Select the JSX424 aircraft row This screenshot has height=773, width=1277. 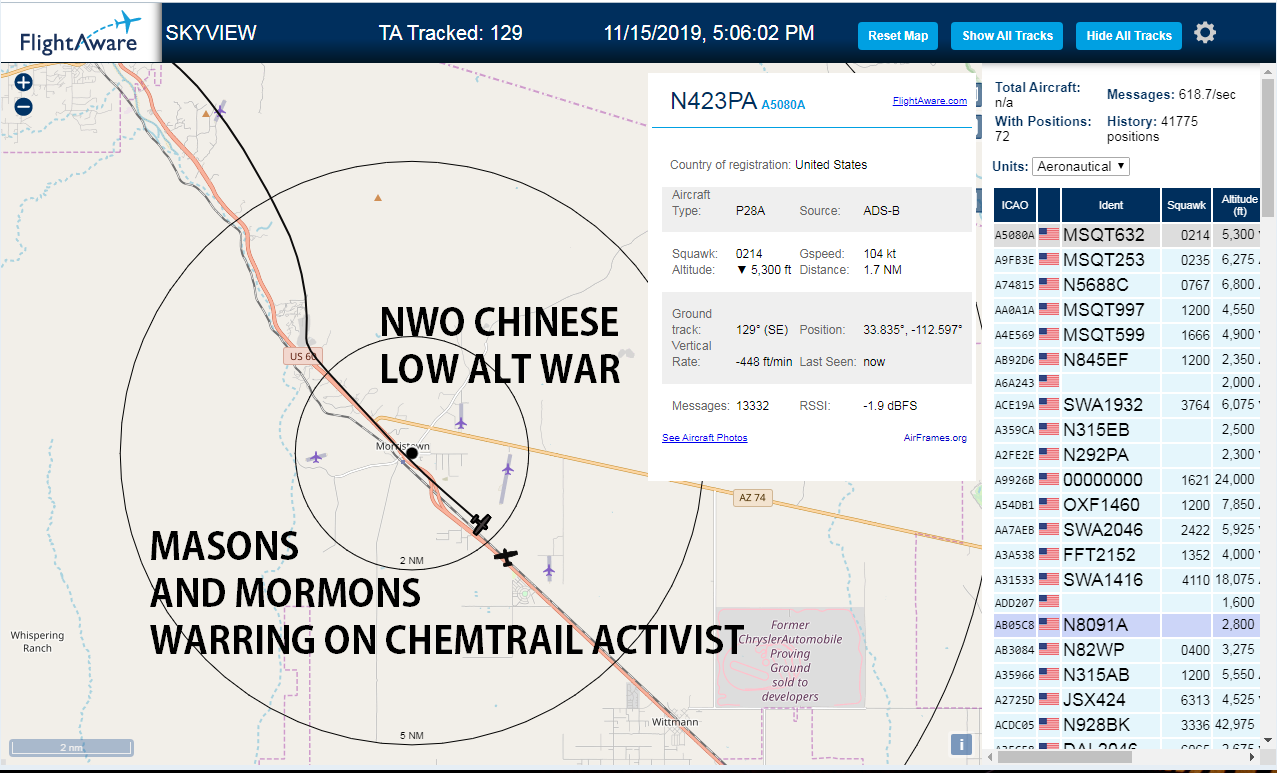coord(1128,699)
